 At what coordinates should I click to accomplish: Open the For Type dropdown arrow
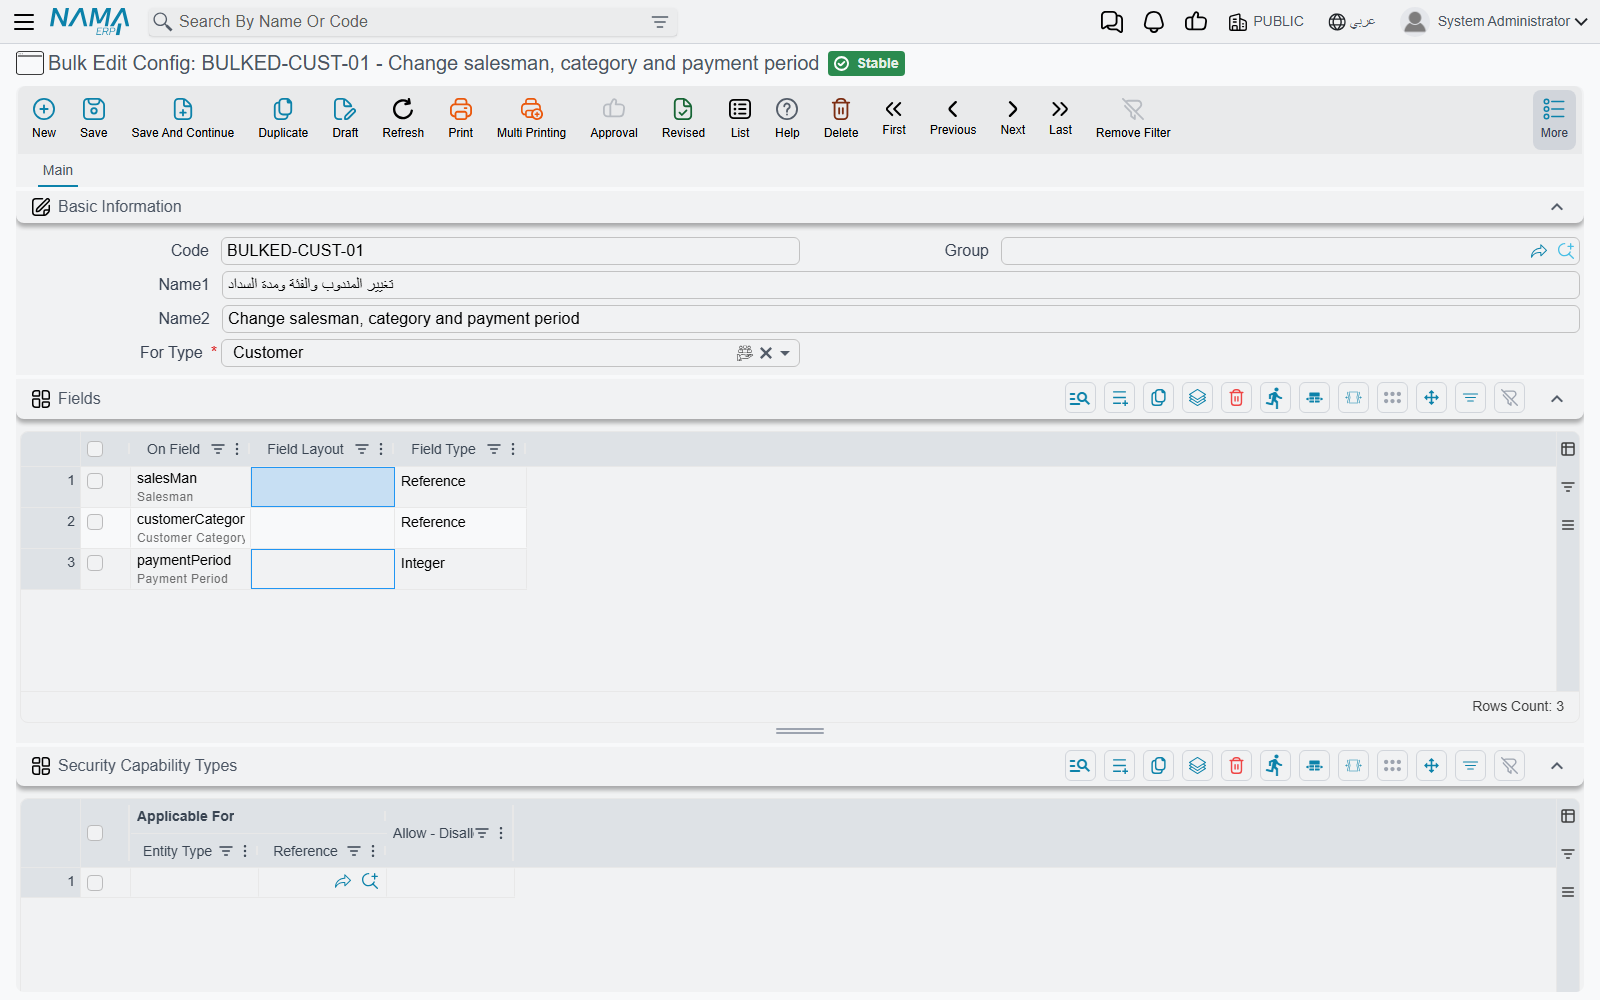(x=785, y=353)
